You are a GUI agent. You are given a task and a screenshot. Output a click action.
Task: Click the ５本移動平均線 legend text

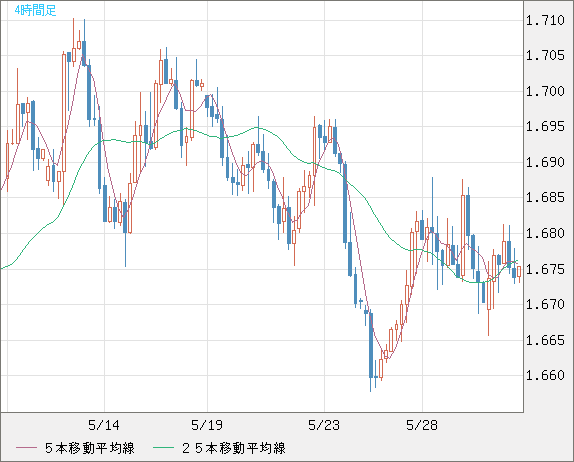pyautogui.click(x=90, y=448)
